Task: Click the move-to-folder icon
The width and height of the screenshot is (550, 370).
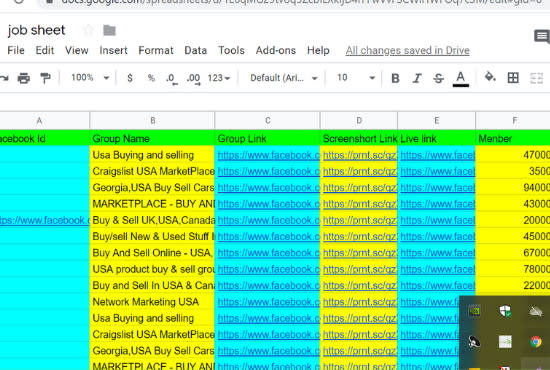Action: [x=109, y=31]
